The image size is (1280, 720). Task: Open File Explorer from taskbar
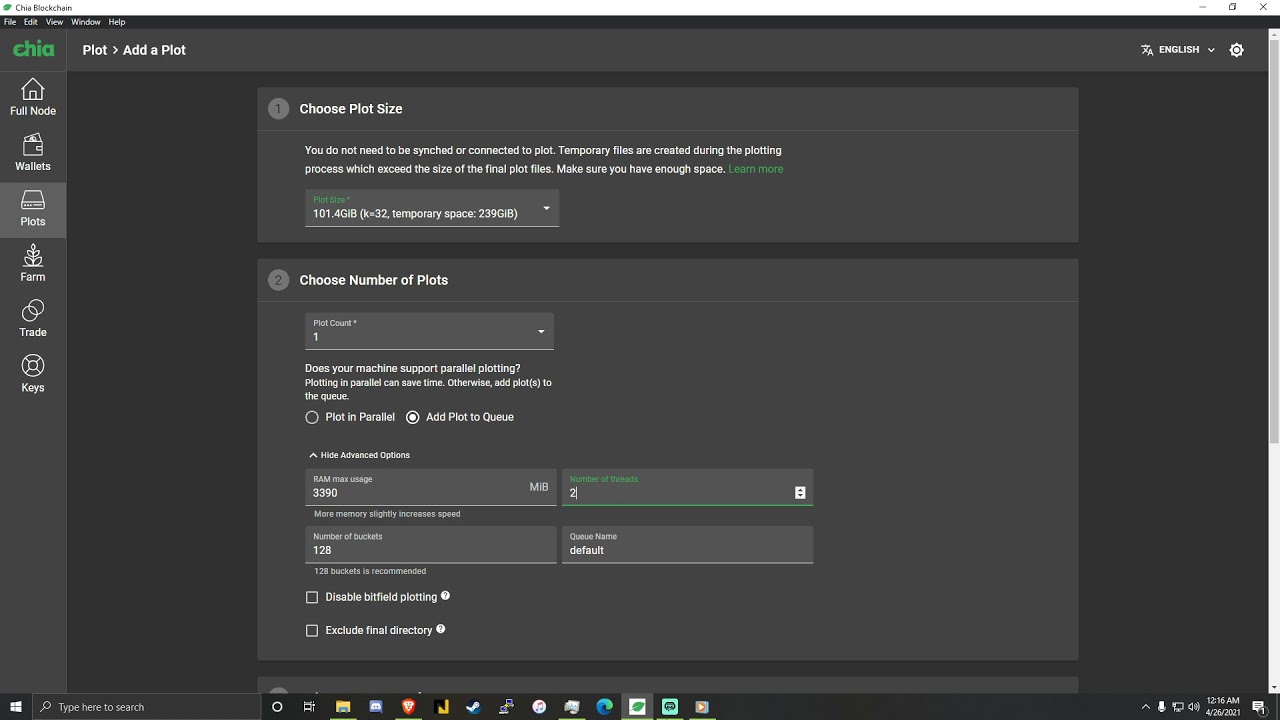click(343, 707)
